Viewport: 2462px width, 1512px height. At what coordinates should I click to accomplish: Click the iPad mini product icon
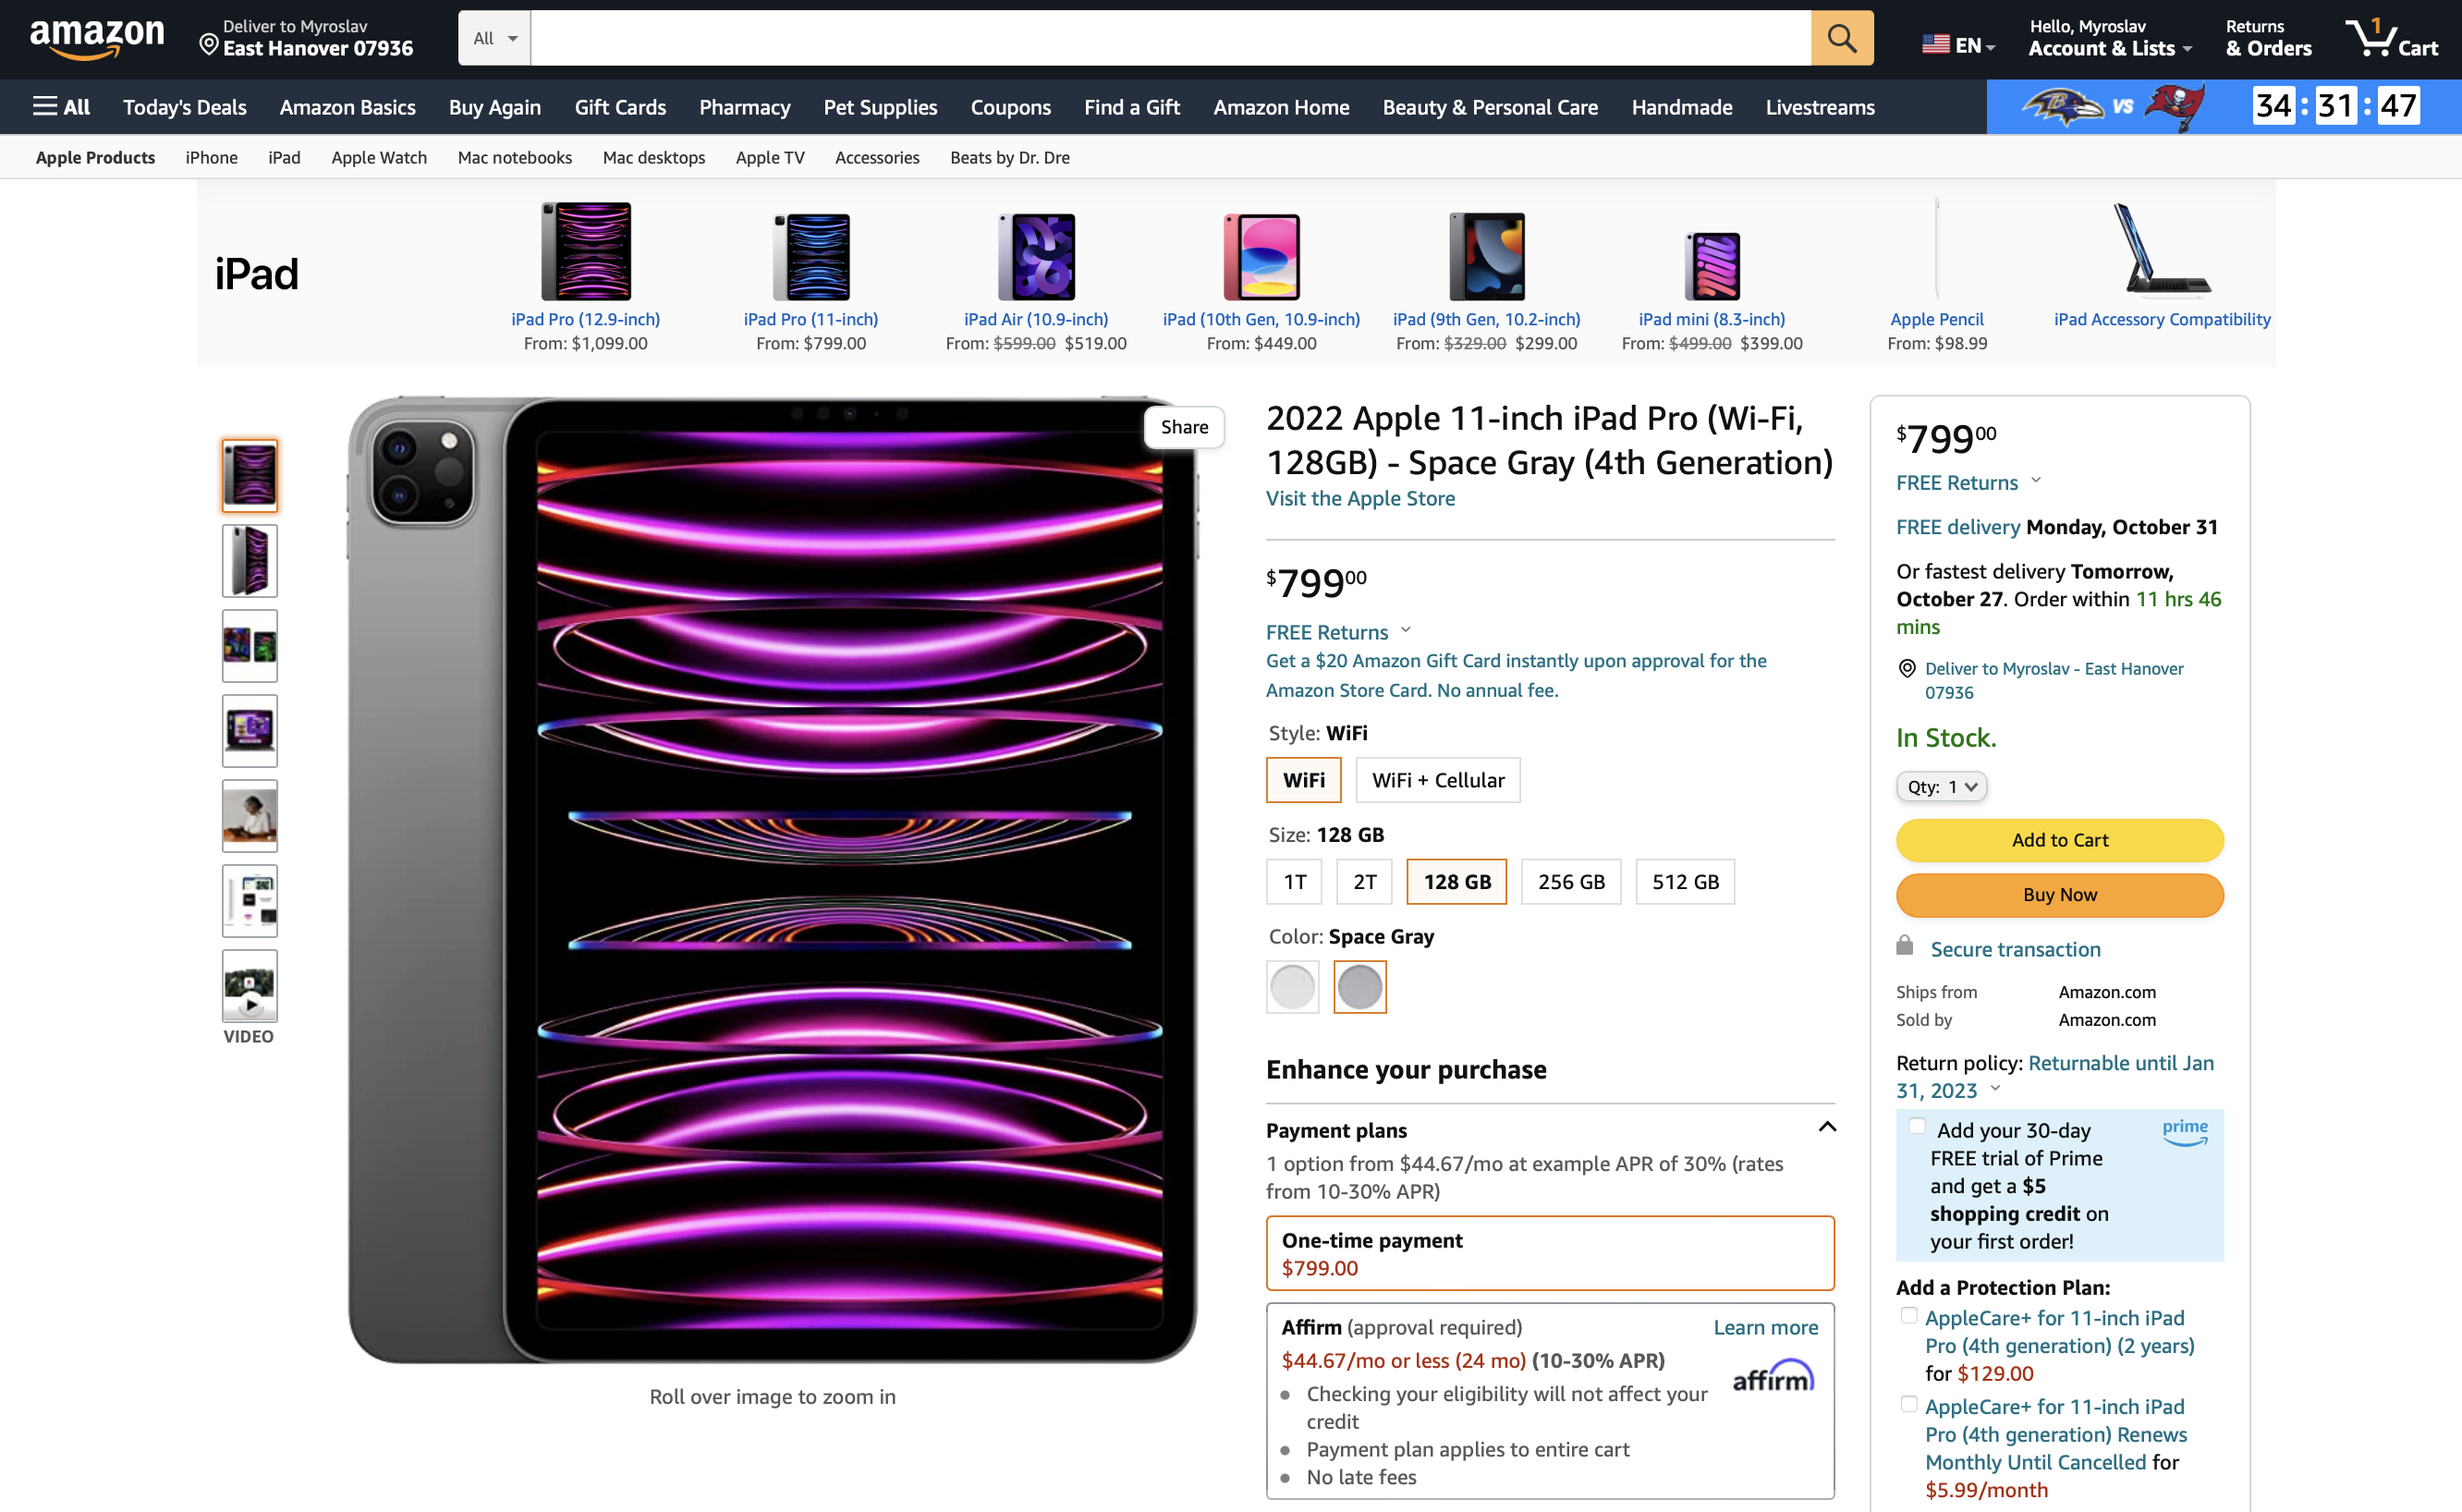tap(1711, 266)
